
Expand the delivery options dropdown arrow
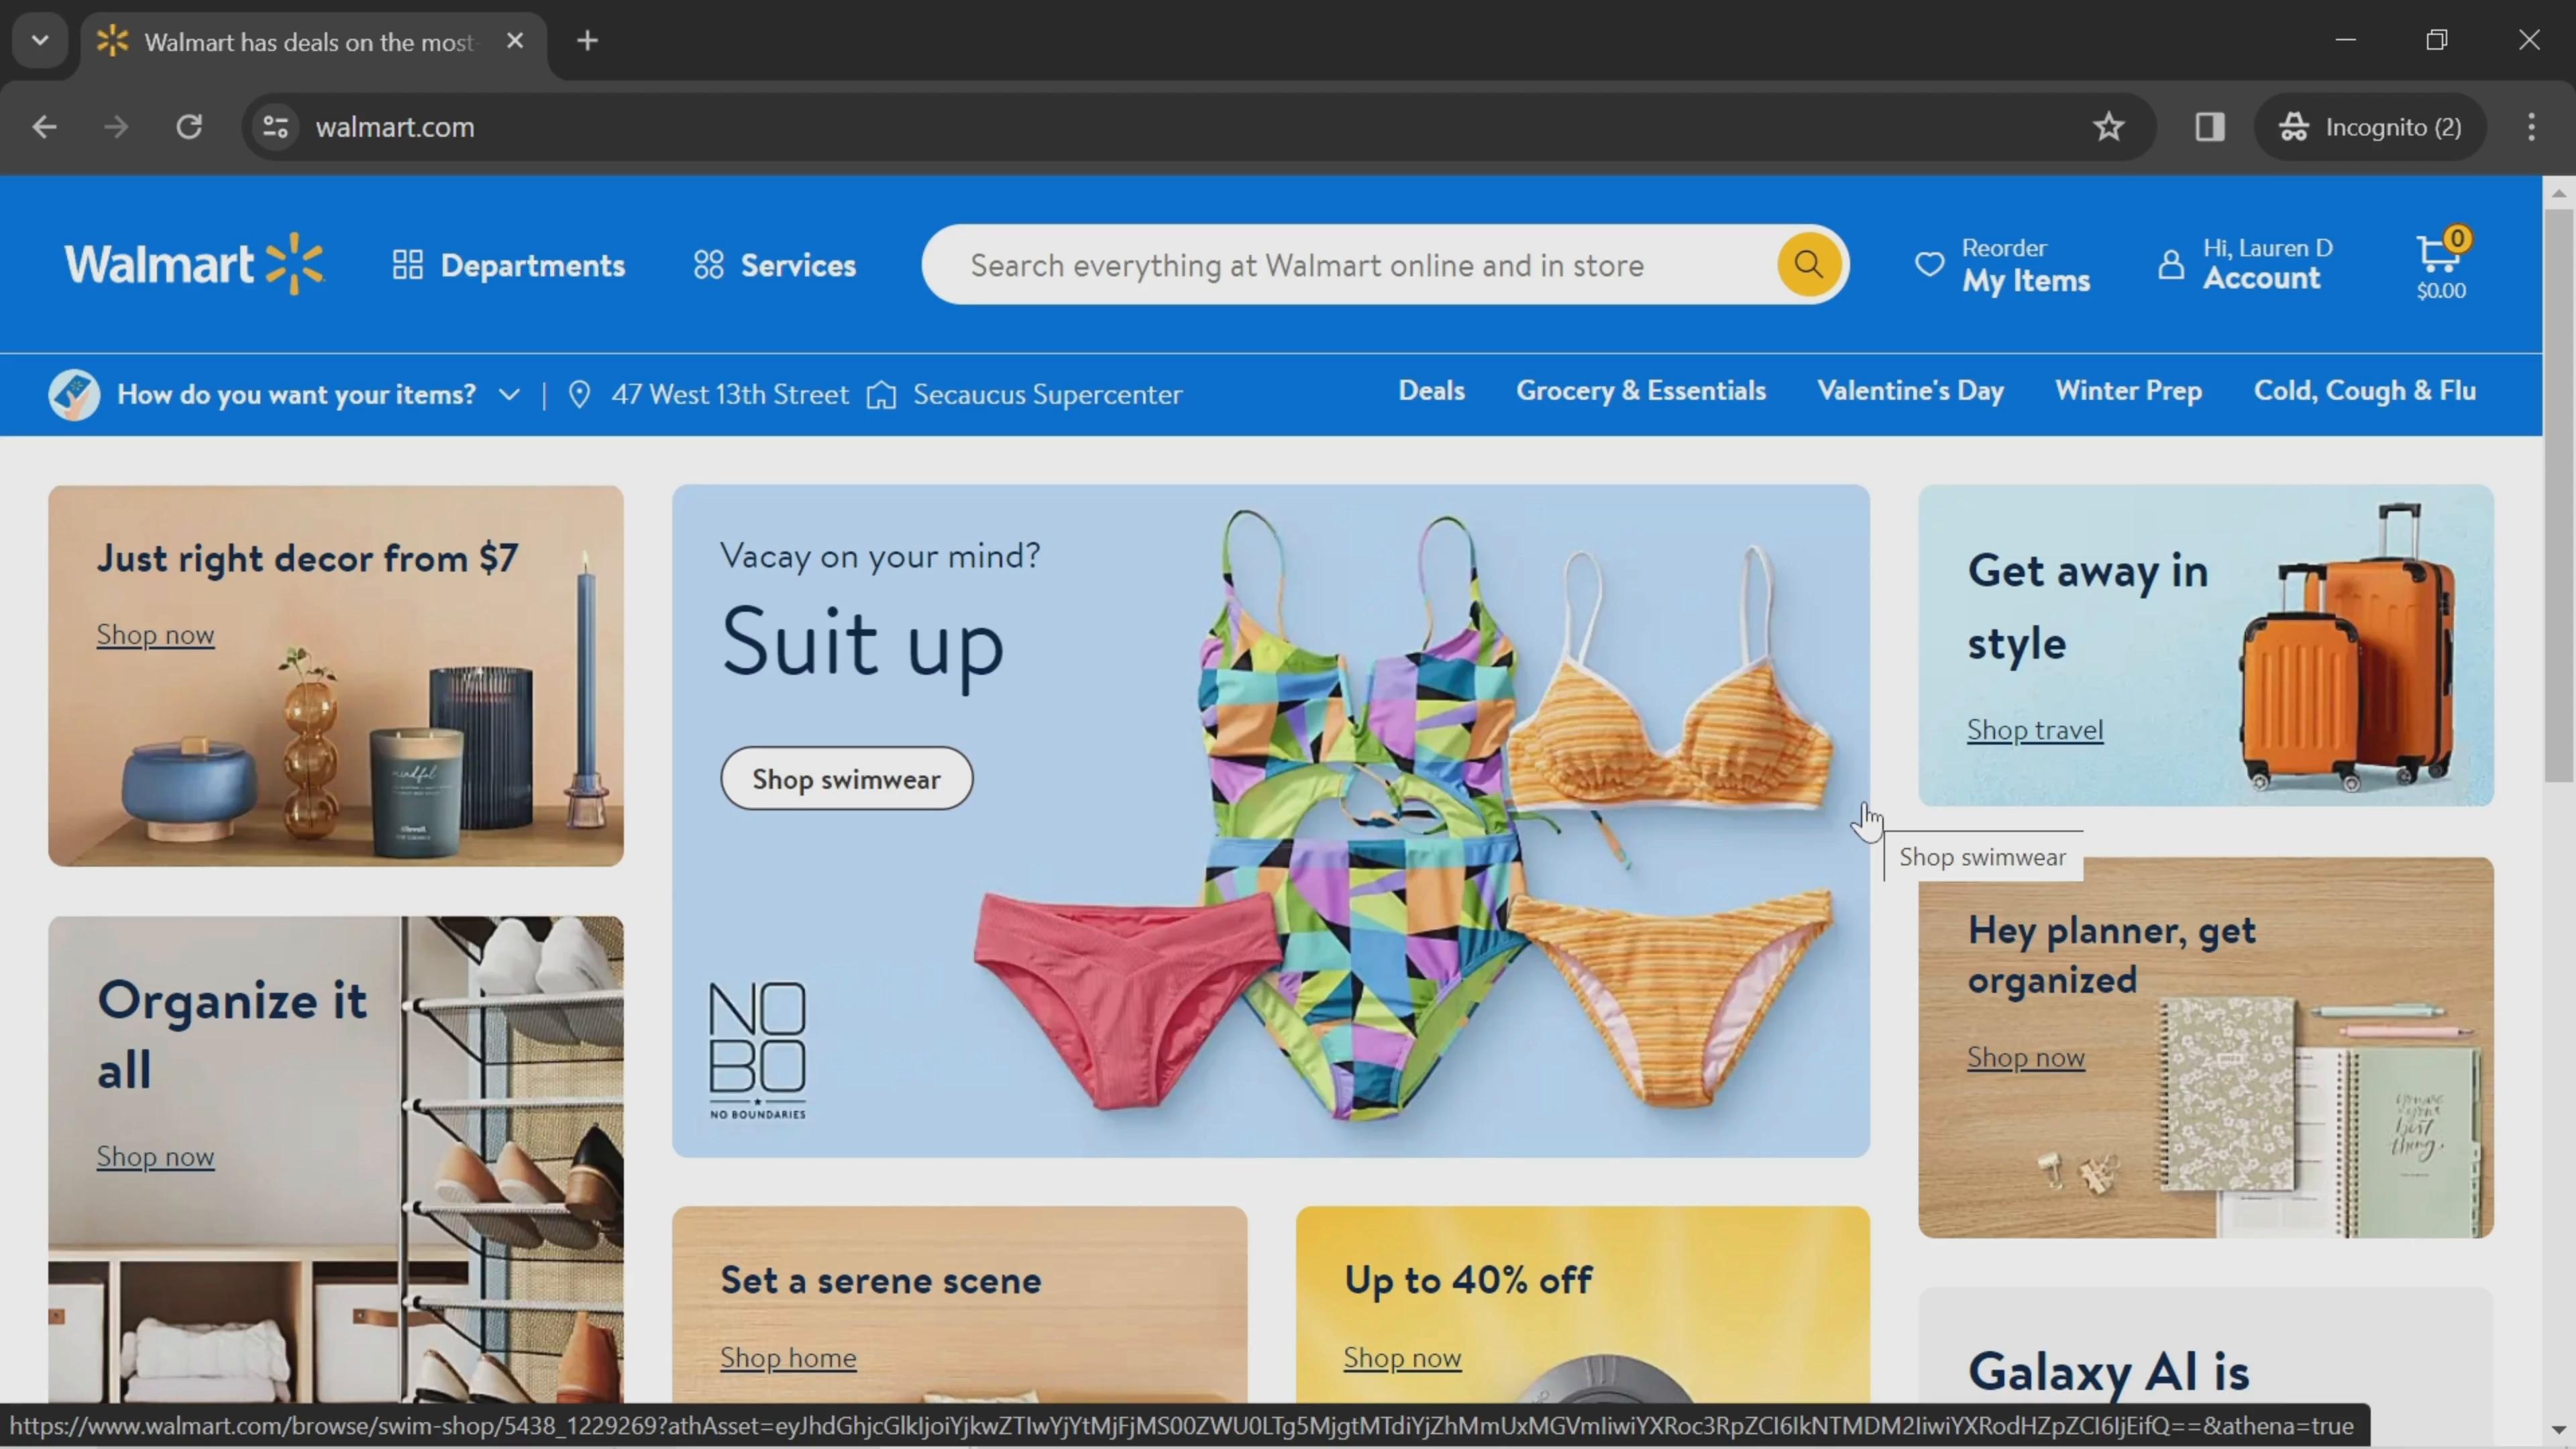510,392
